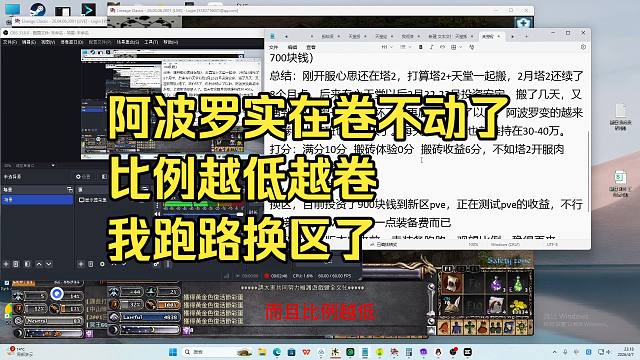The width and height of the screenshot is (640, 360).
Task: Select the display capture source in OBS
Action: [93, 200]
